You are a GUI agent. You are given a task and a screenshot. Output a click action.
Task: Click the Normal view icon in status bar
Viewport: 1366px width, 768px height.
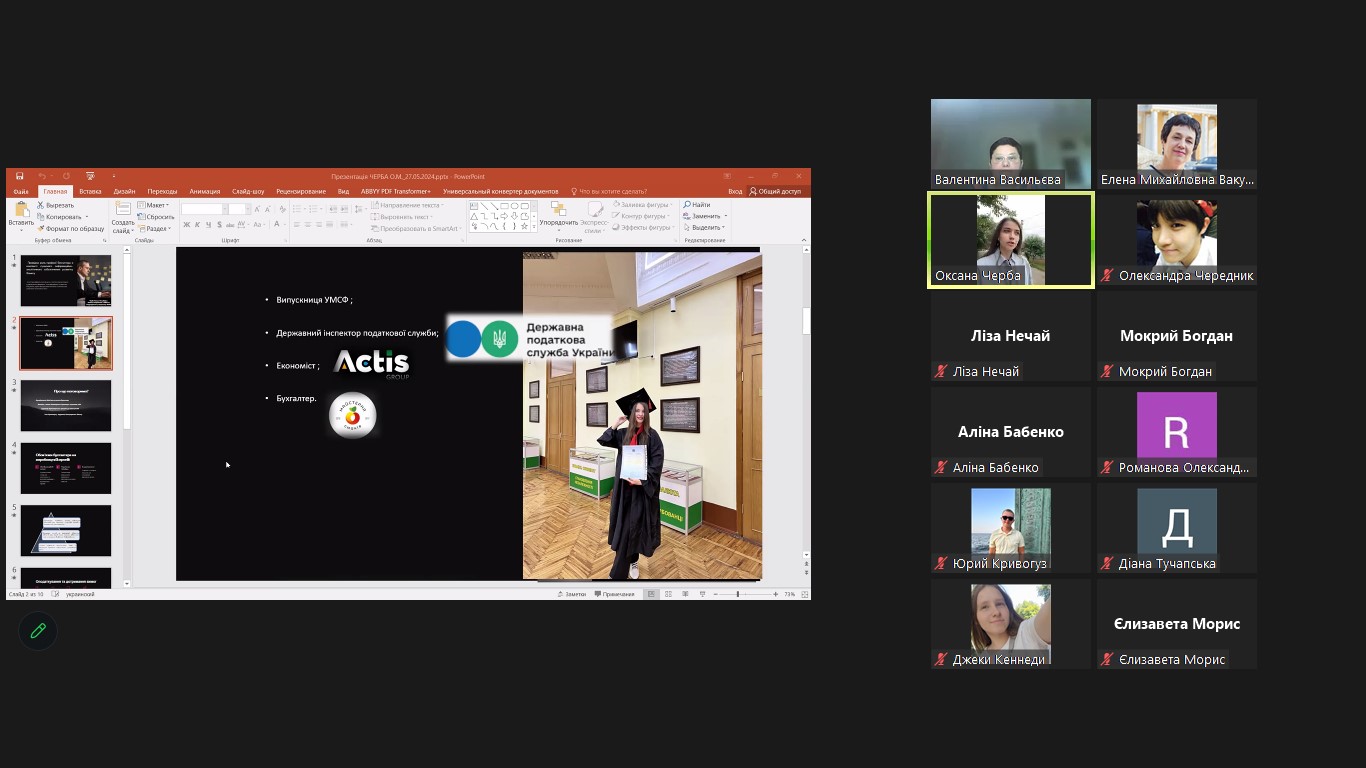(x=651, y=594)
